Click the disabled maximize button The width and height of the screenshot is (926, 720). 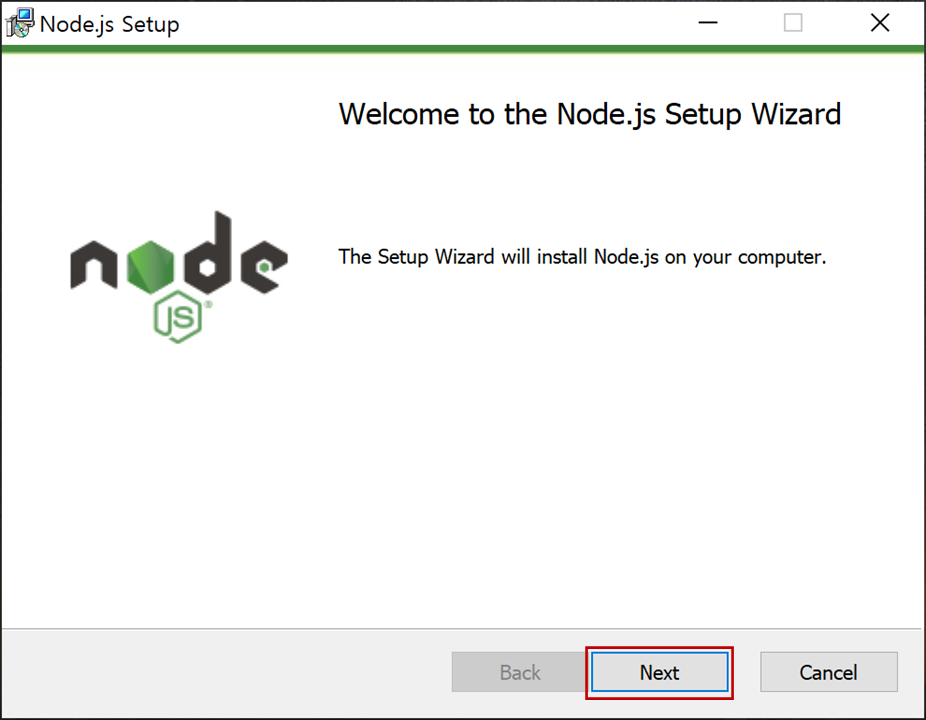[793, 23]
